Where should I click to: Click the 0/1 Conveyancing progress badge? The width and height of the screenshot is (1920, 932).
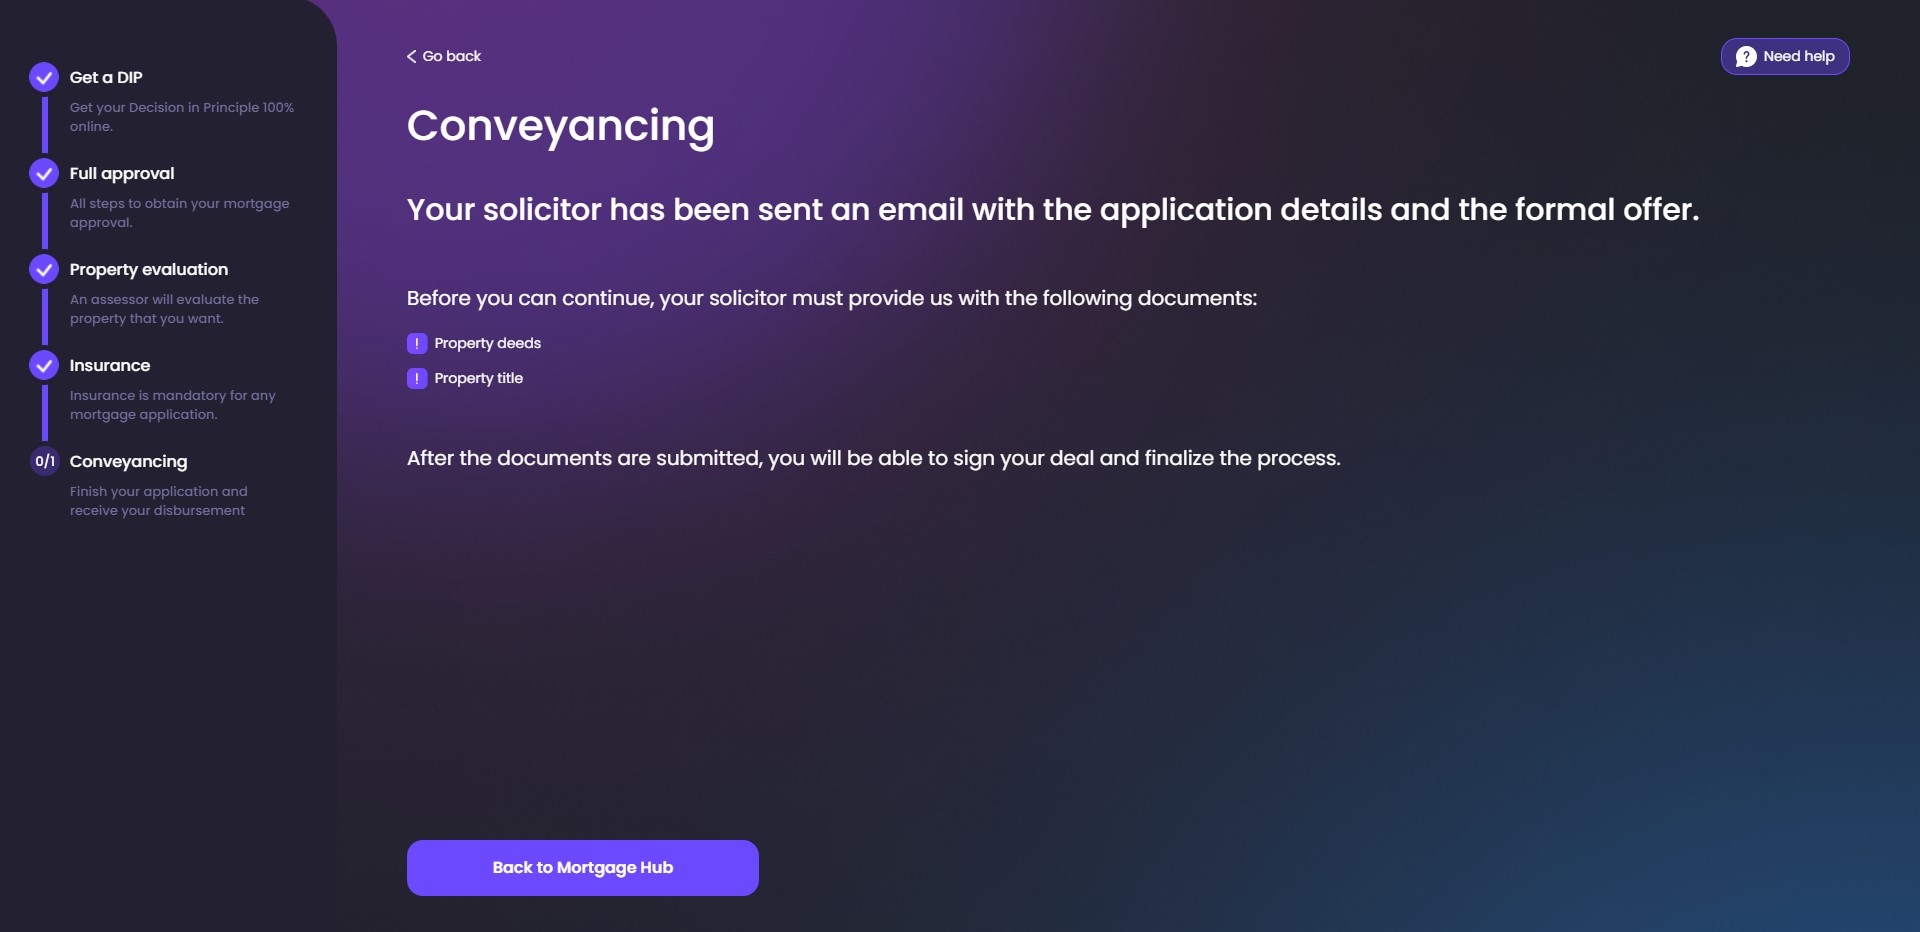click(44, 461)
